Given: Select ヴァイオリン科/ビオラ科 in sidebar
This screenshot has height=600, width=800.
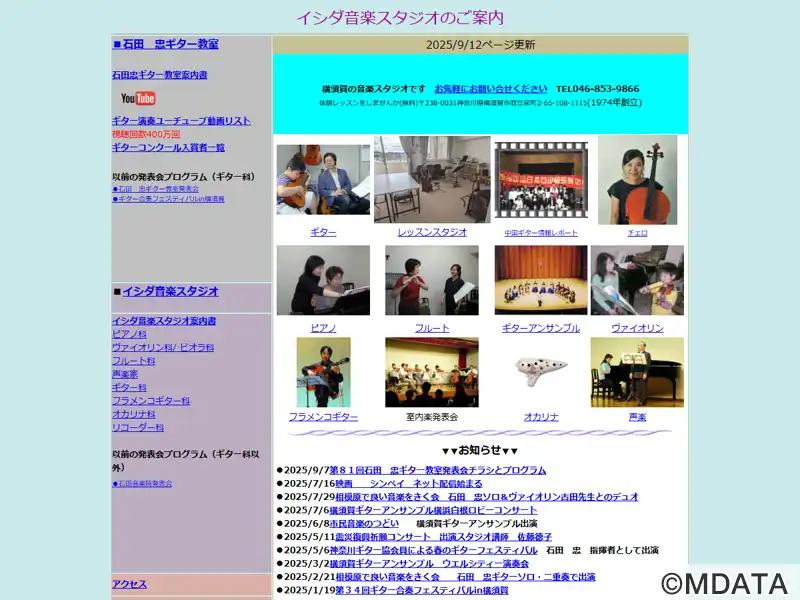Looking at the screenshot, I should (x=163, y=347).
